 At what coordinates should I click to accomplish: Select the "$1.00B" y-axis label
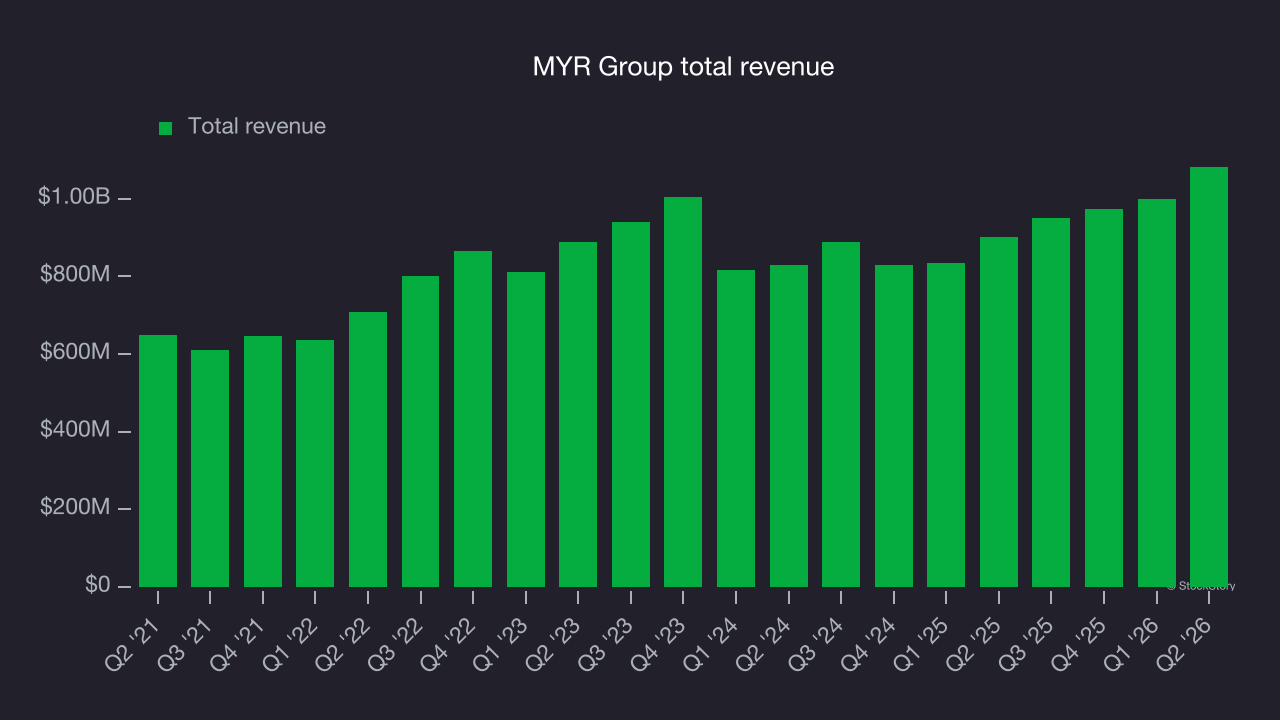point(74,197)
